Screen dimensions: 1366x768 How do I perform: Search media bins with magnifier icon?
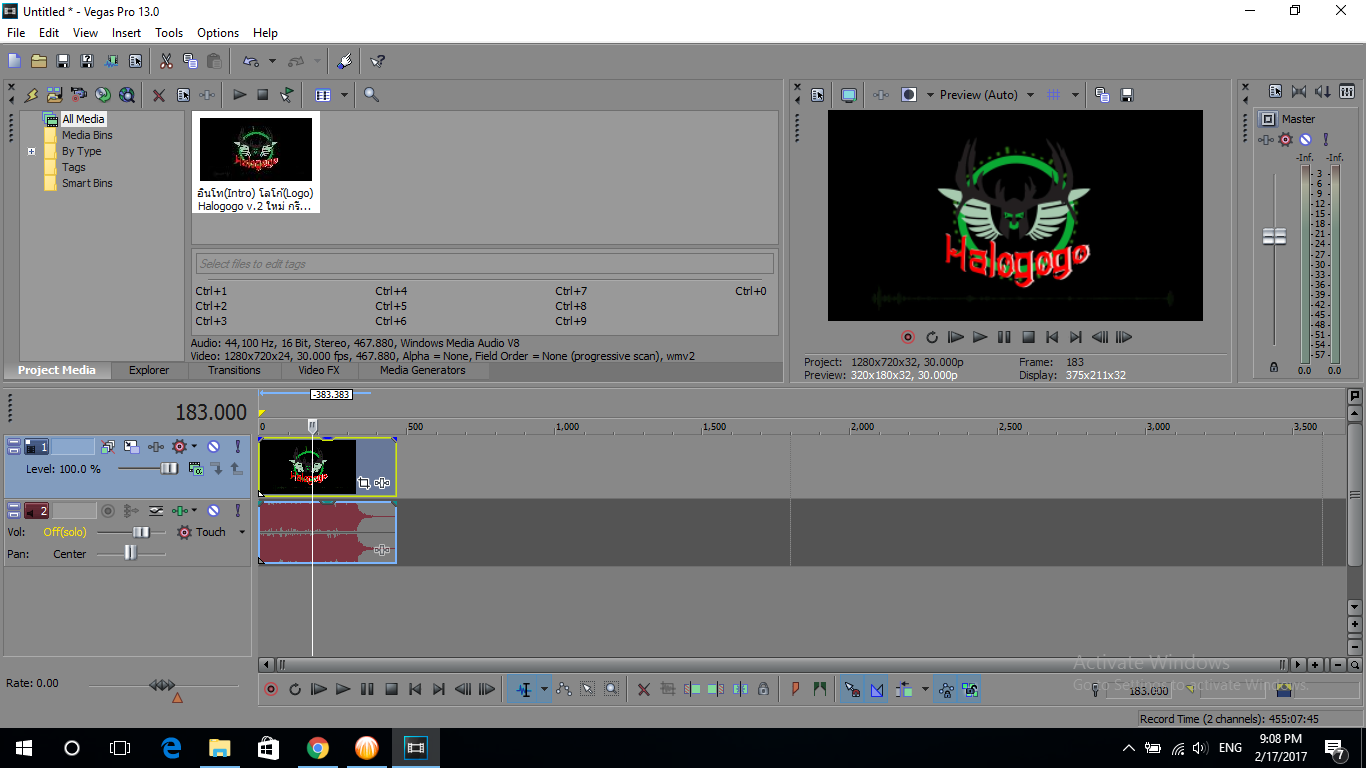point(371,95)
